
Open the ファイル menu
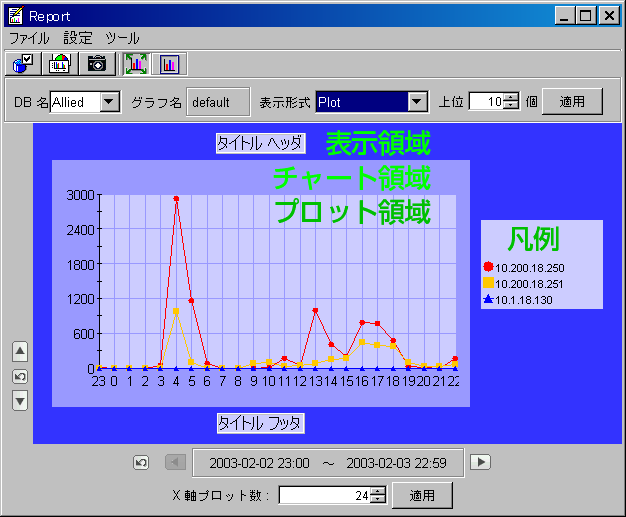click(29, 39)
